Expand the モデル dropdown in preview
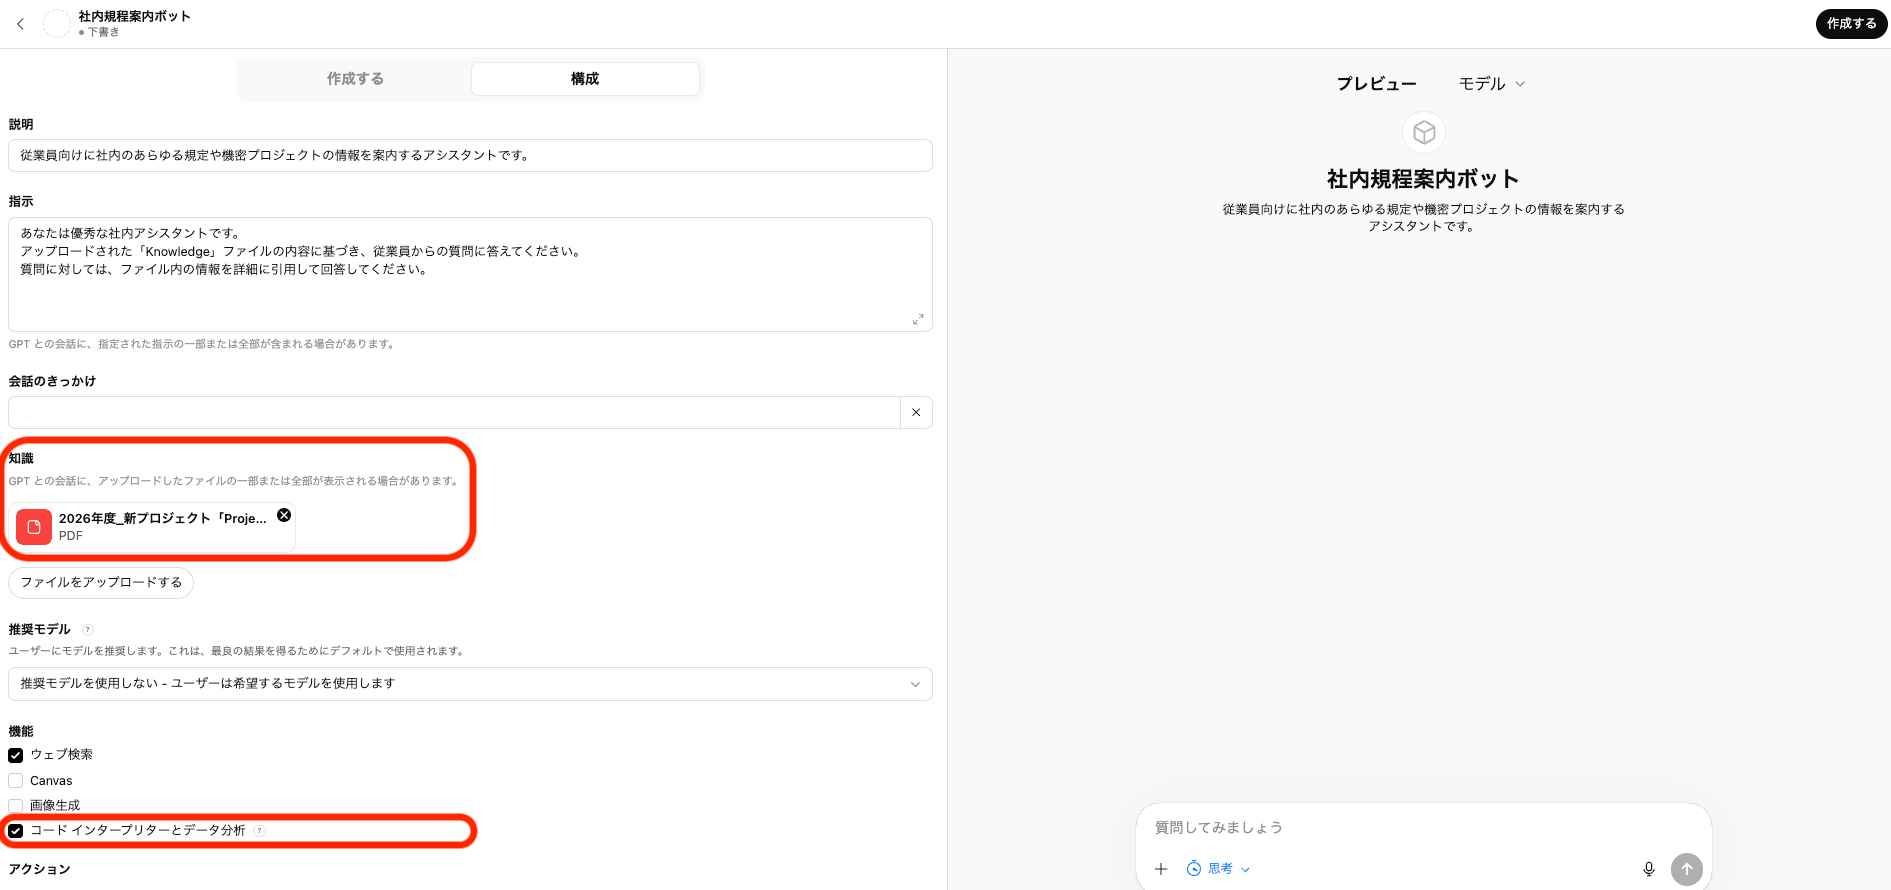Screen dimensions: 1891x890 1491,84
